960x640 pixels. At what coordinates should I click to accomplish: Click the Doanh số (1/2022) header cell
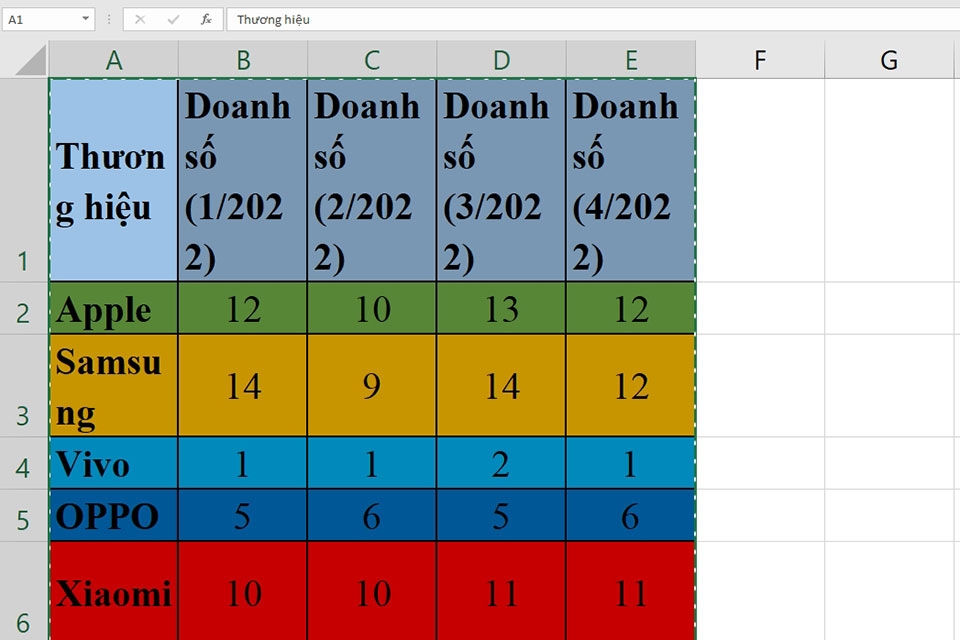(x=243, y=180)
